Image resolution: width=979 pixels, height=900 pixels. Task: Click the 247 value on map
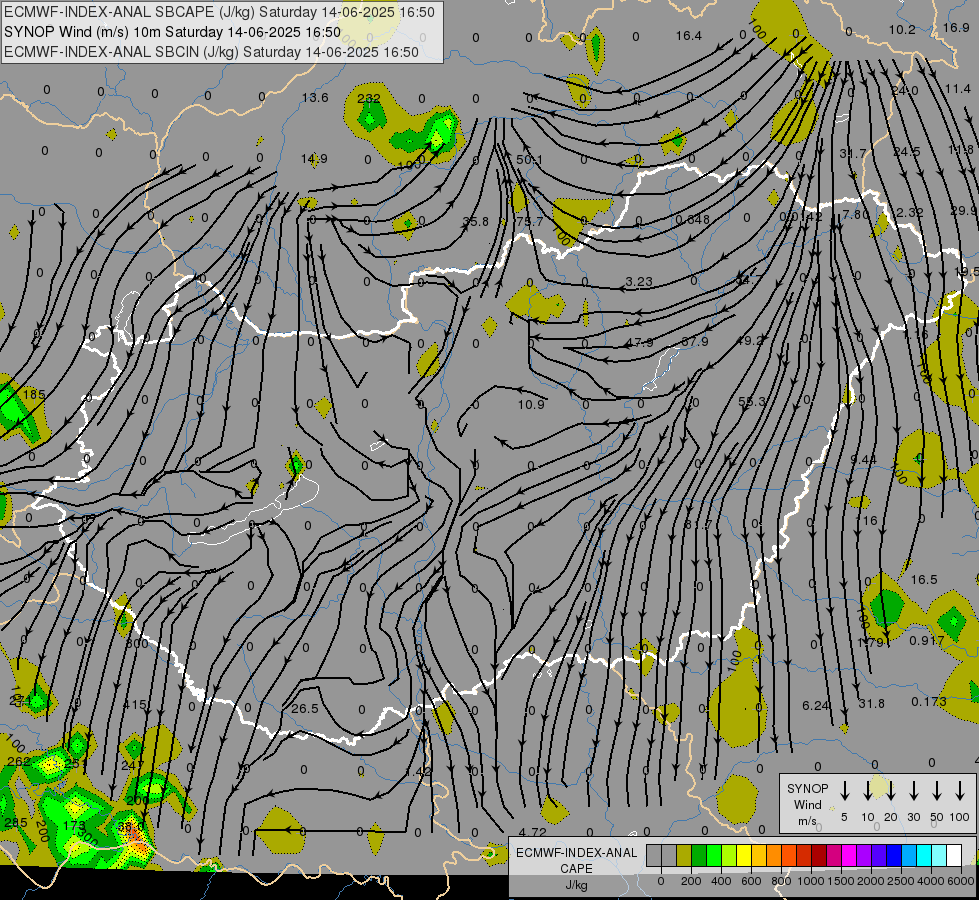pos(132,765)
